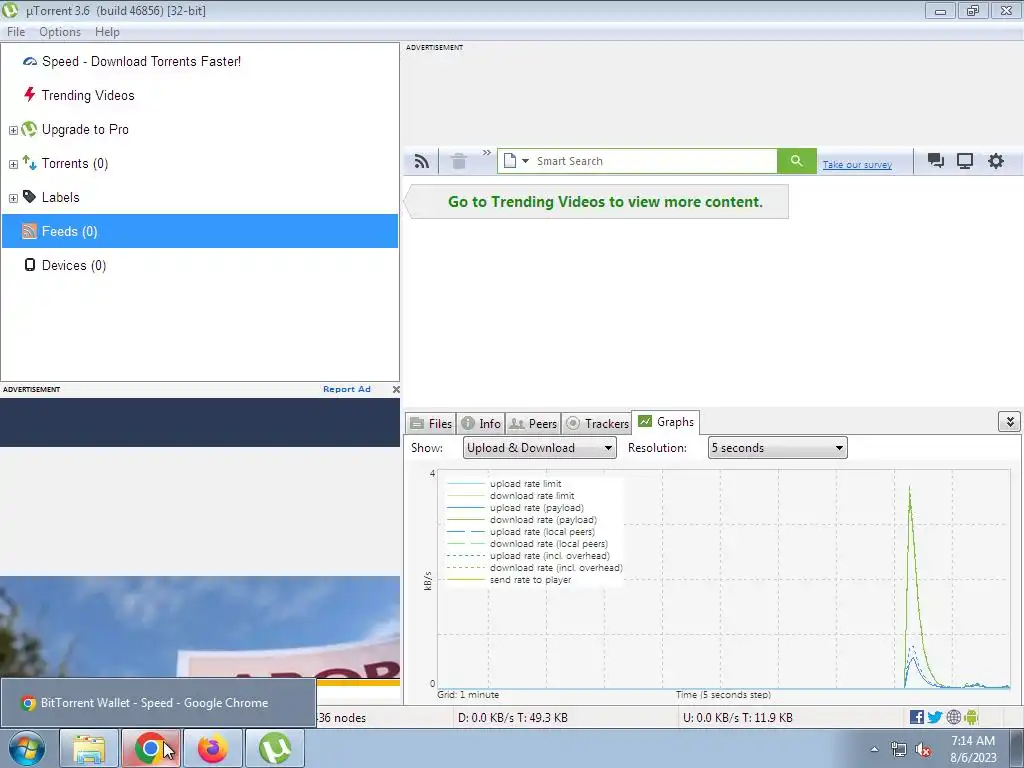This screenshot has width=1024, height=768.
Task: Click the Twitter icon in status bar
Action: [x=935, y=717]
